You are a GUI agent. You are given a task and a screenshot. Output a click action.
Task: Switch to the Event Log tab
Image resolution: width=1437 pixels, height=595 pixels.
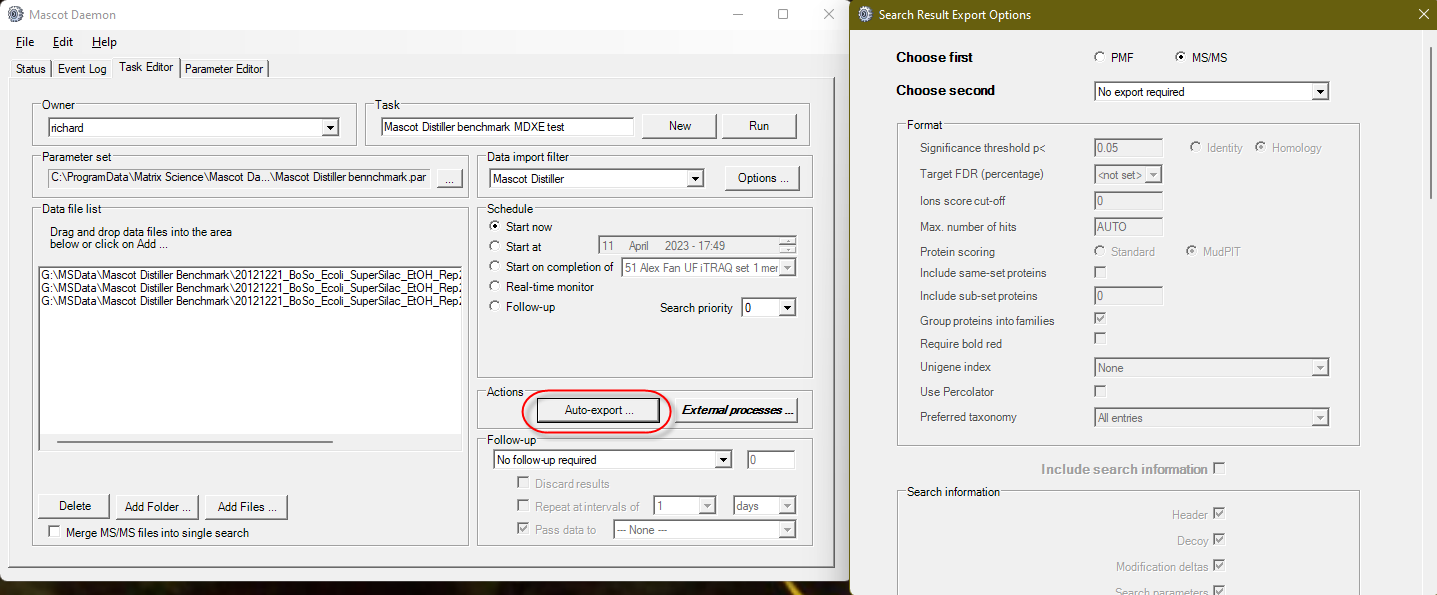click(x=82, y=69)
